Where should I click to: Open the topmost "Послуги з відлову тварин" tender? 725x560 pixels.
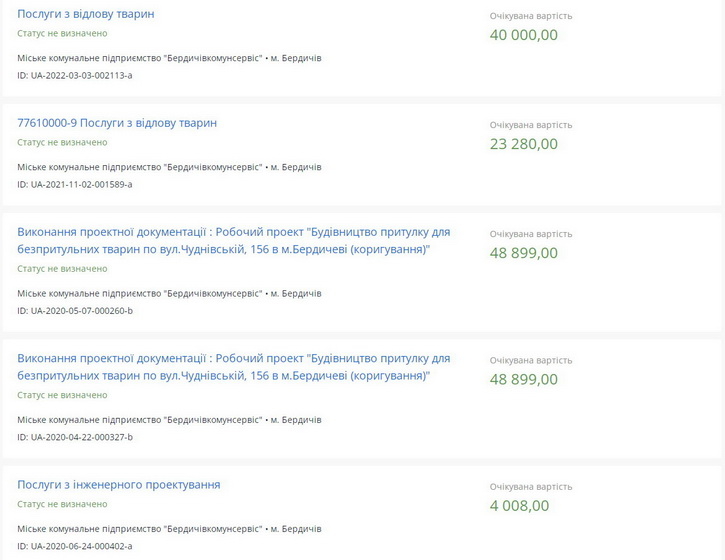(x=86, y=14)
